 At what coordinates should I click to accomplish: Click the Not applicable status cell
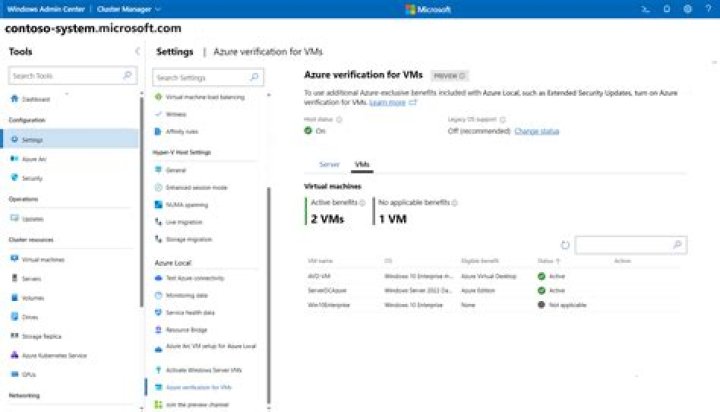(562, 305)
